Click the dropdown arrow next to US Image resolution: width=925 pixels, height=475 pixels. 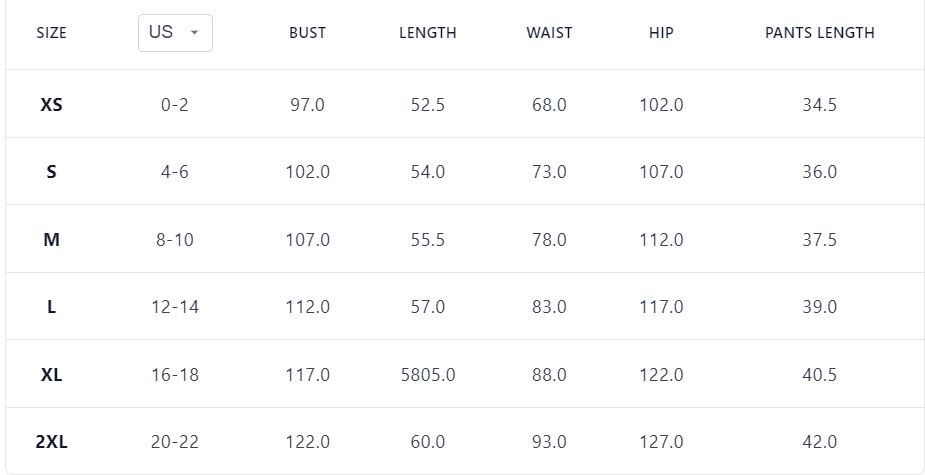[194, 32]
